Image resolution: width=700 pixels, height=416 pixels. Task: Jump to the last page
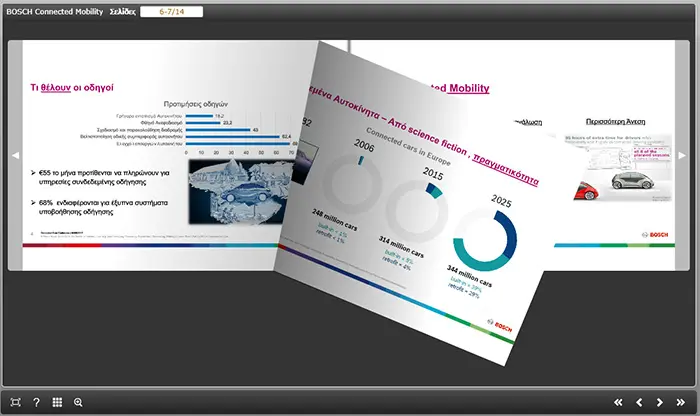coord(680,402)
